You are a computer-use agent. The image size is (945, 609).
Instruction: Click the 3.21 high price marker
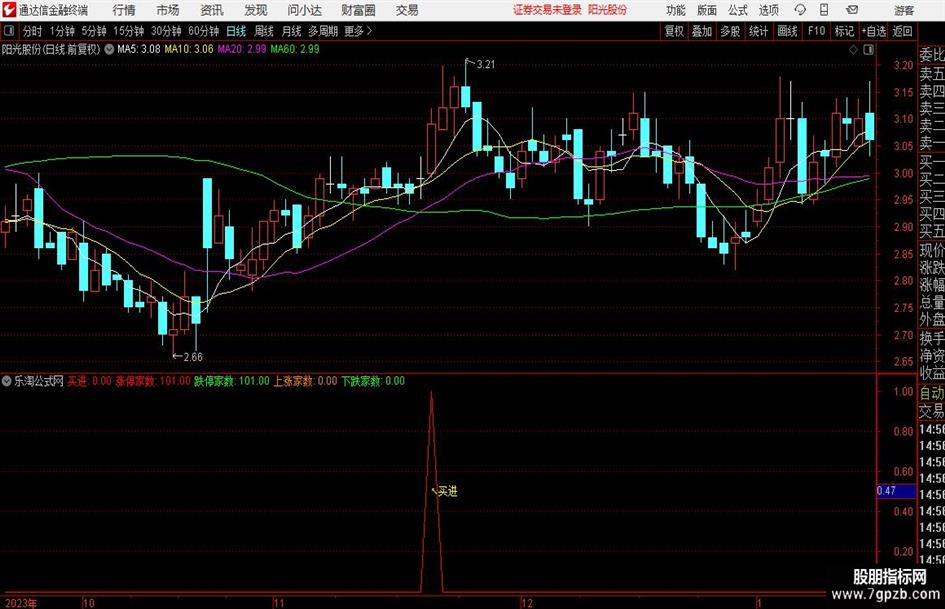coord(486,65)
